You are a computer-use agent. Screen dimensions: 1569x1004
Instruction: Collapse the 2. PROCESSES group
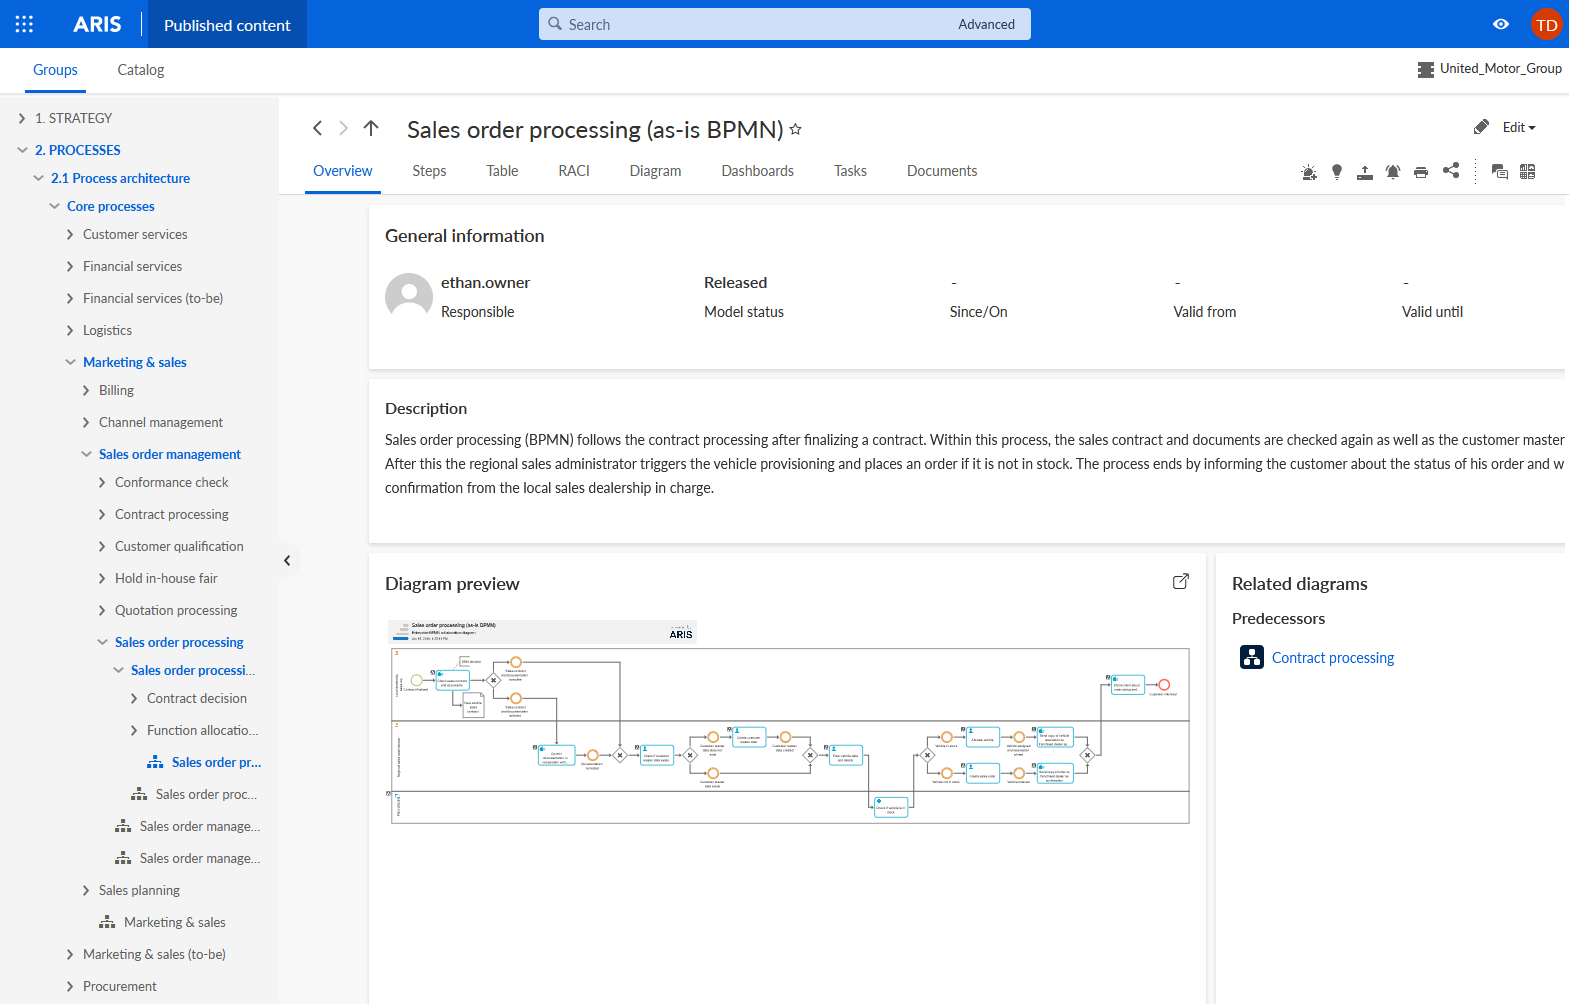tap(22, 150)
